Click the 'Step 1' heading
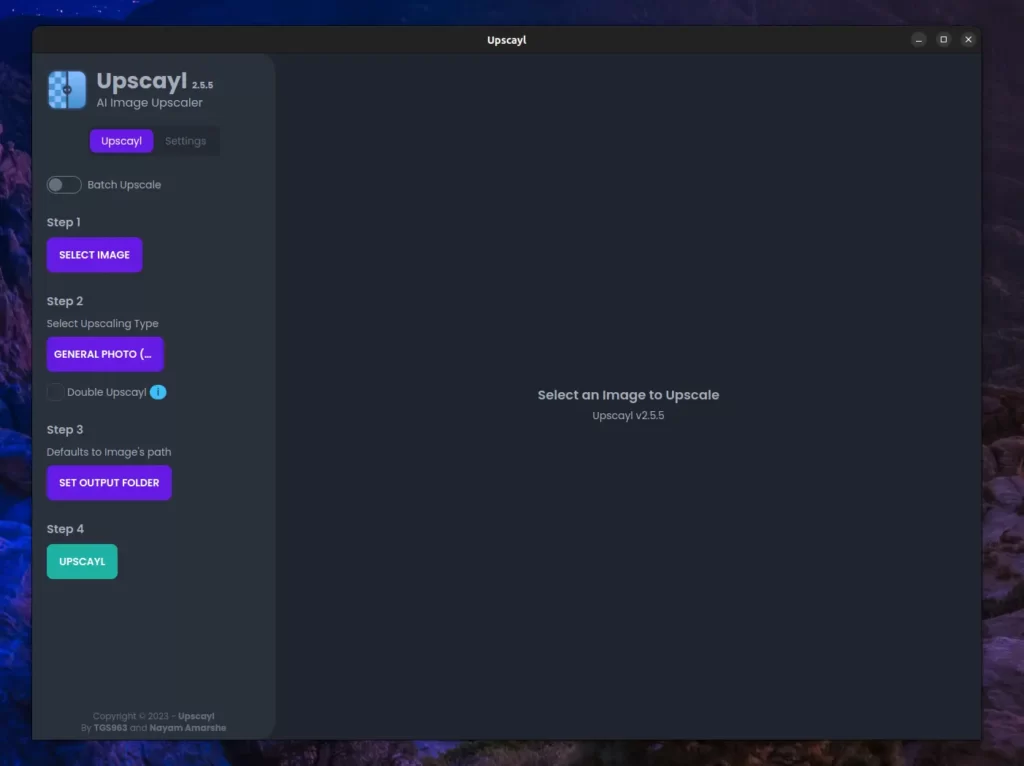Viewport: 1024px width, 766px height. point(63,223)
